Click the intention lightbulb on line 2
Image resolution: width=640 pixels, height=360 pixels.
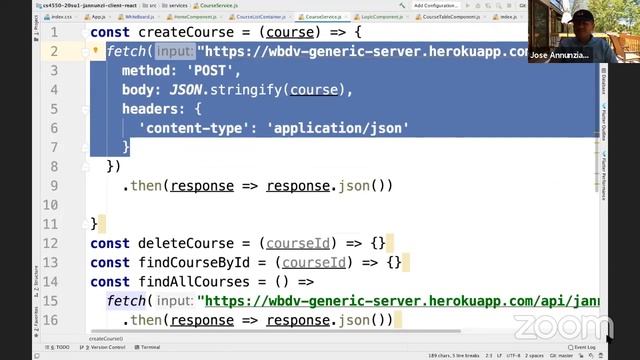(x=96, y=50)
